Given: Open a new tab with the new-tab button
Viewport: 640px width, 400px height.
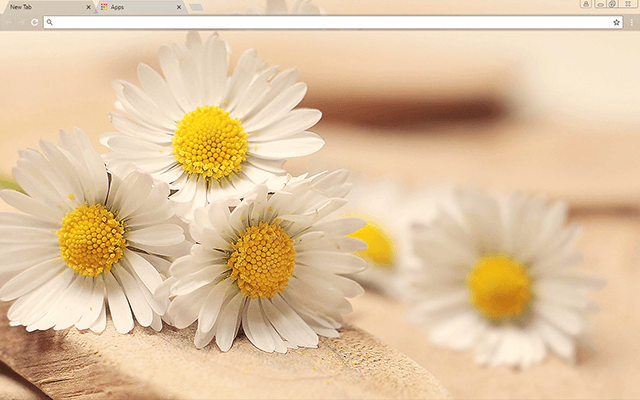Looking at the screenshot, I should tap(196, 7).
